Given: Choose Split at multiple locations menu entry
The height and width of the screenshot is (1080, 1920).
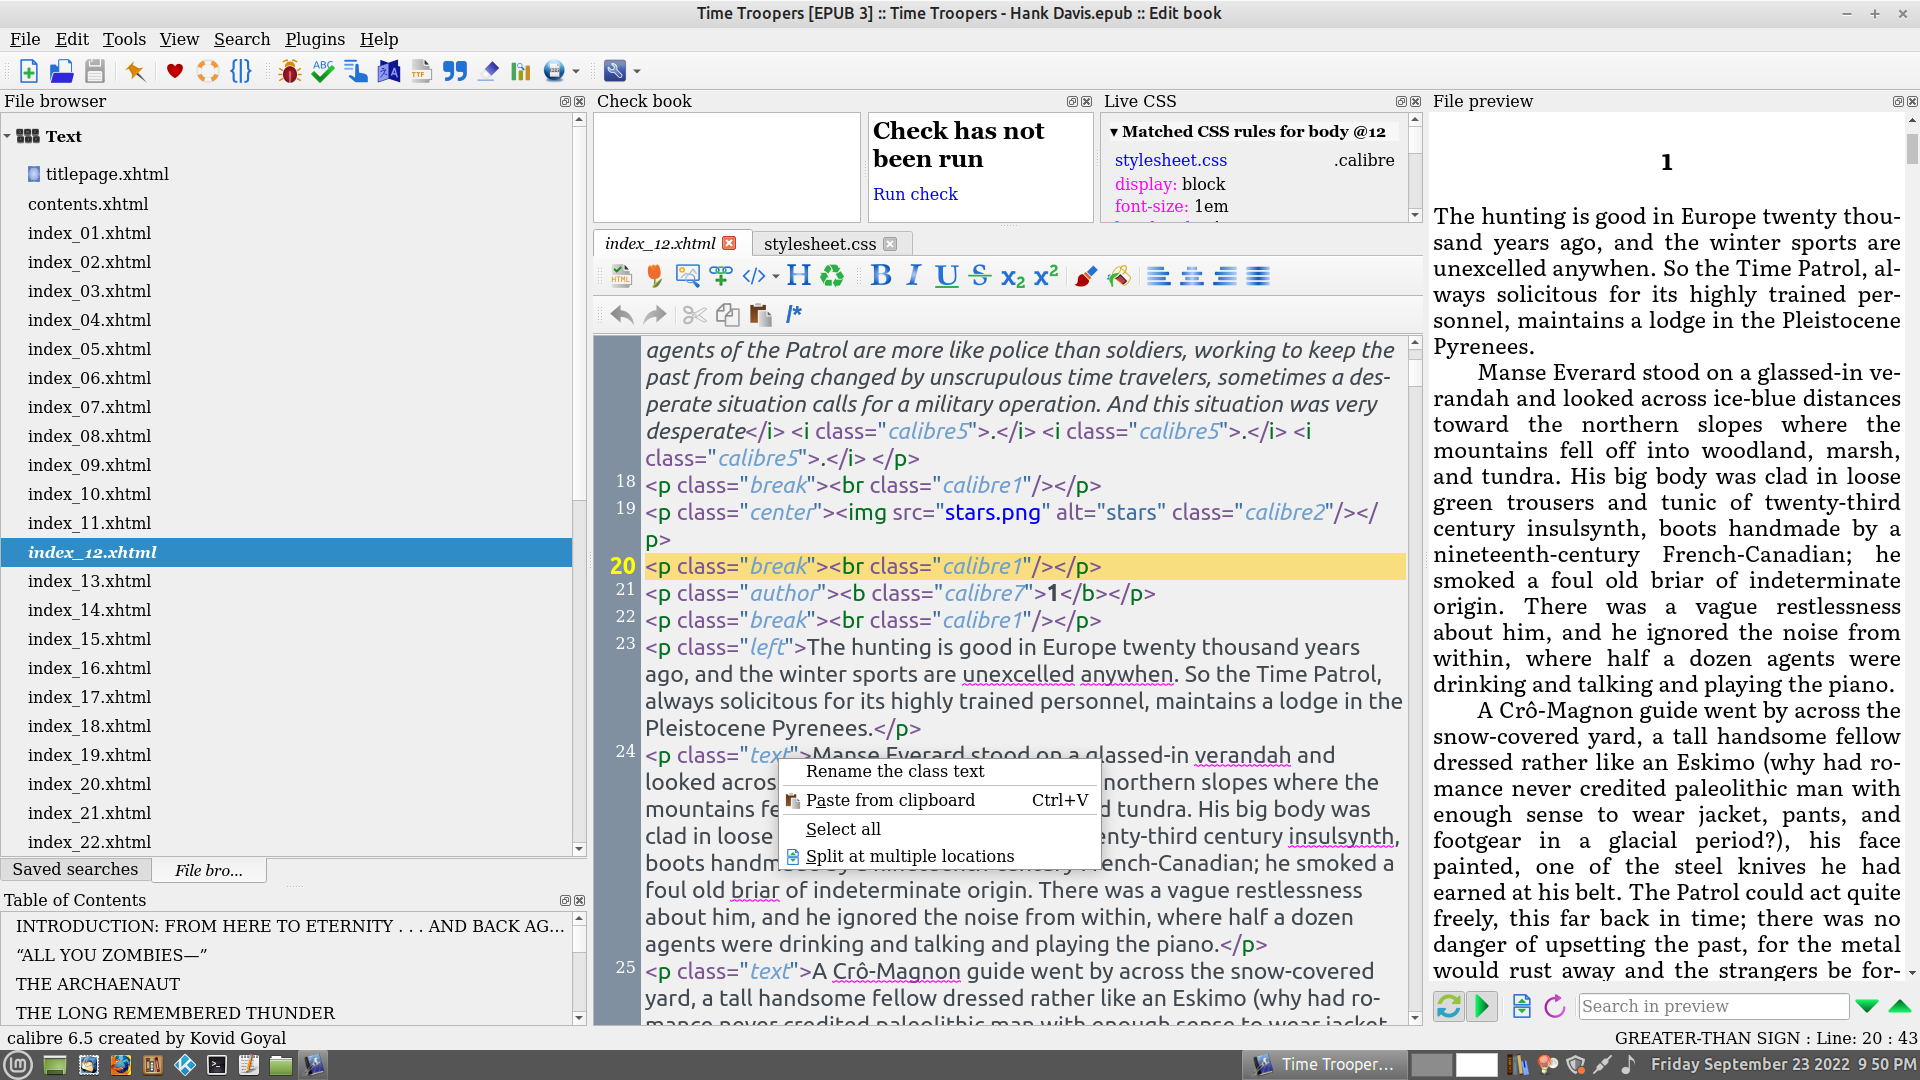Looking at the screenshot, I should coord(909,856).
